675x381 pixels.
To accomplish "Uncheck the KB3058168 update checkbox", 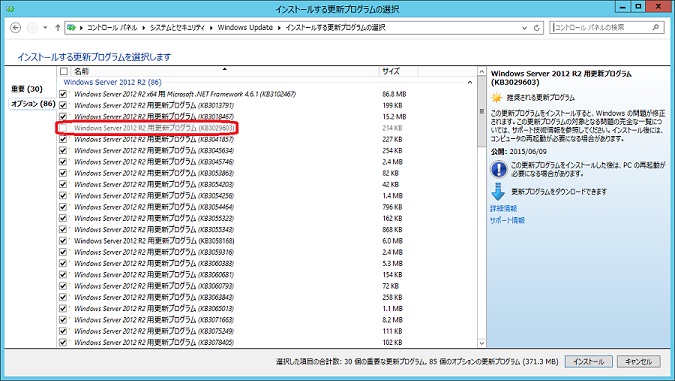I will 63,241.
